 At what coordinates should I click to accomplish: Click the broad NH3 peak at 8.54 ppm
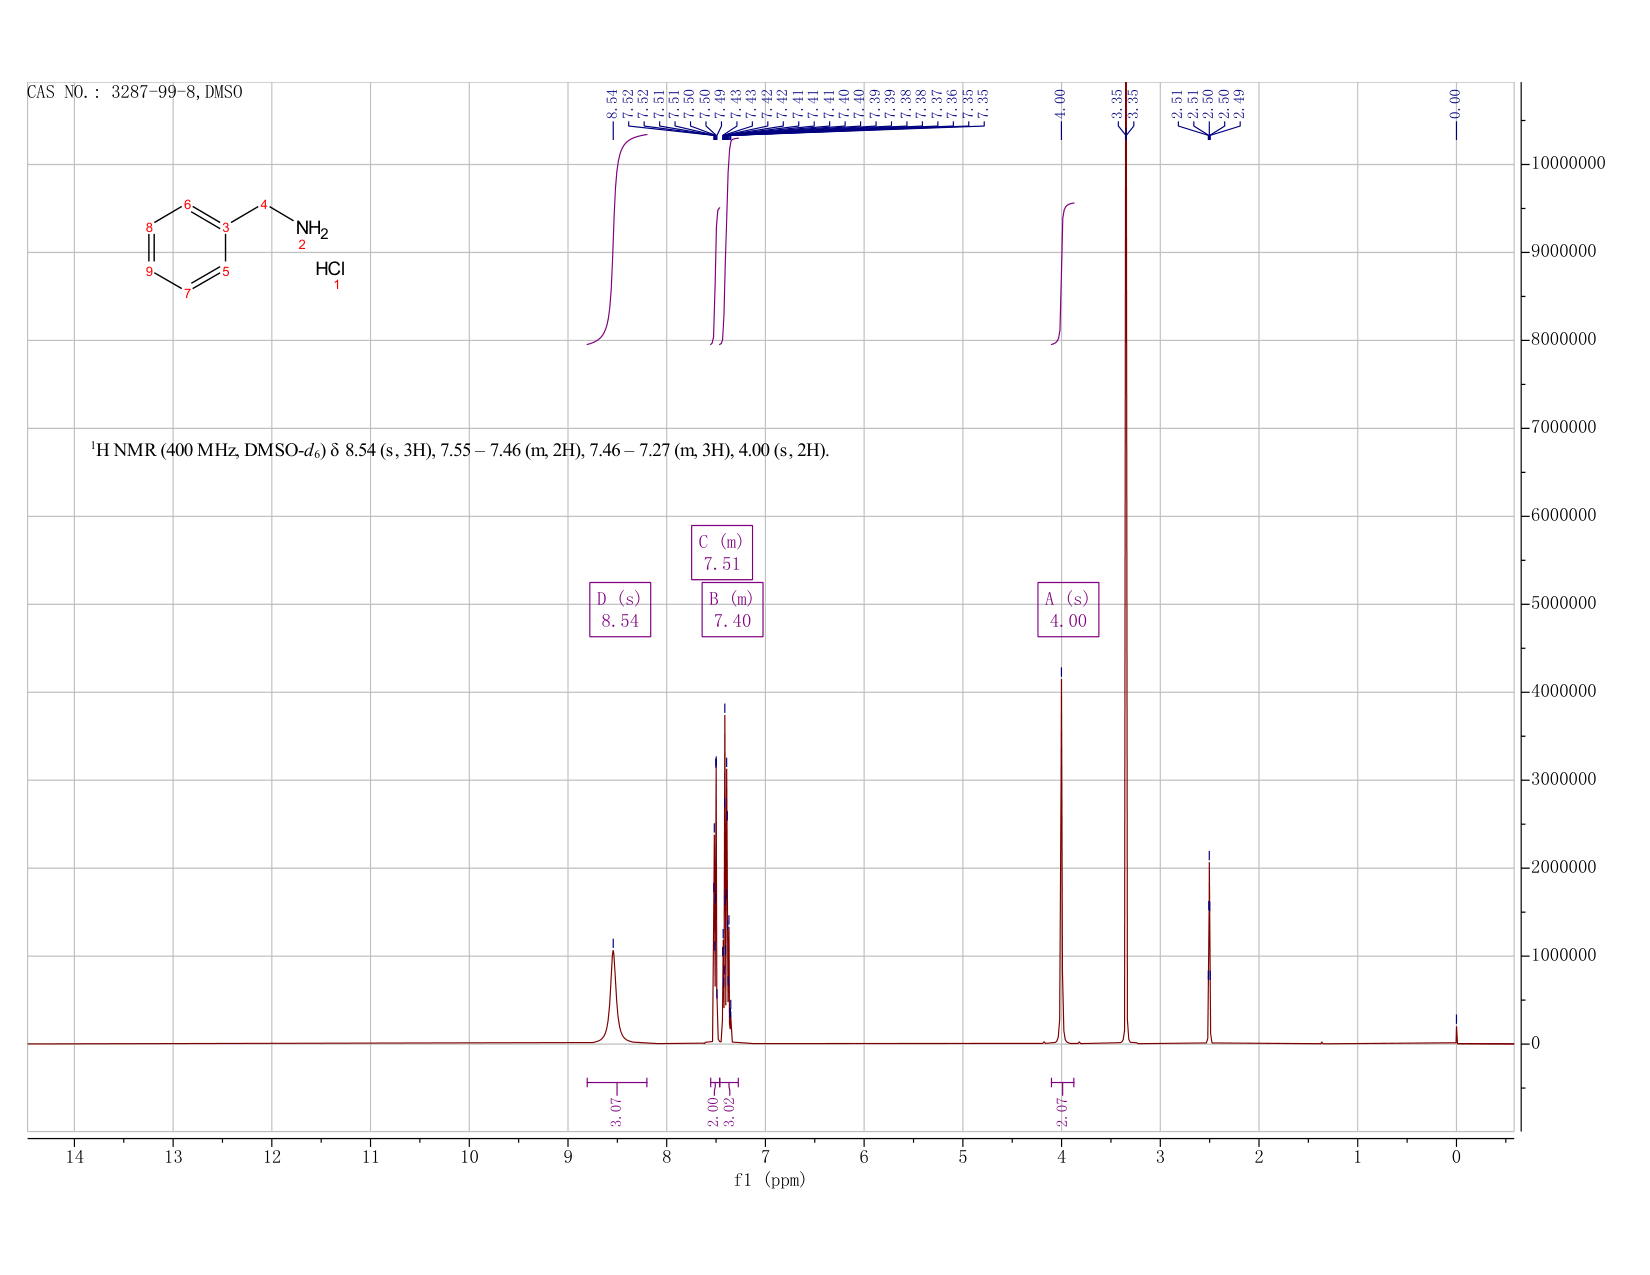613,995
